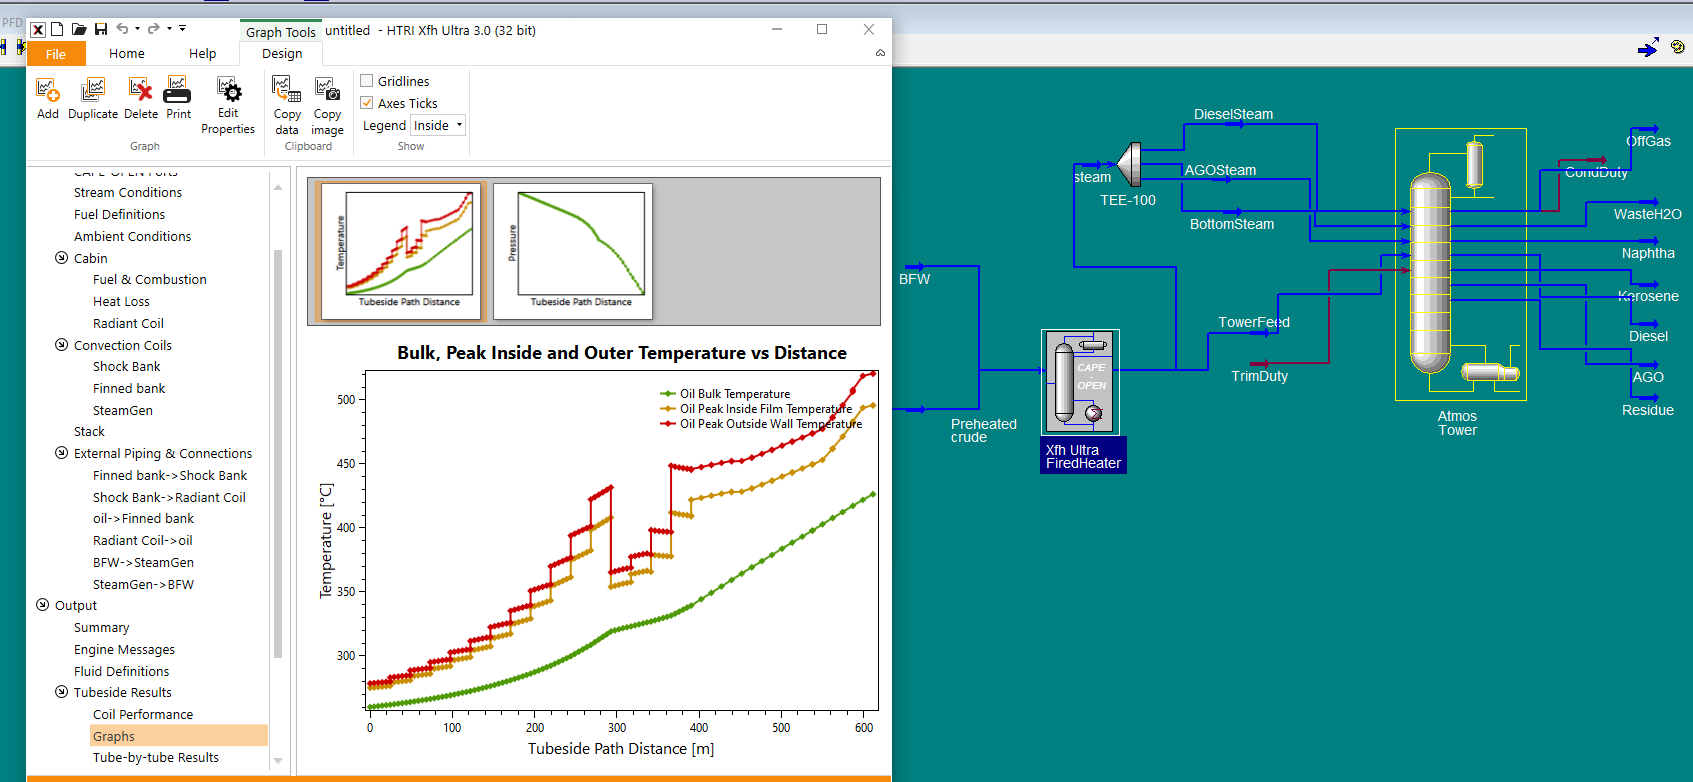Open Summary output report

tap(101, 627)
